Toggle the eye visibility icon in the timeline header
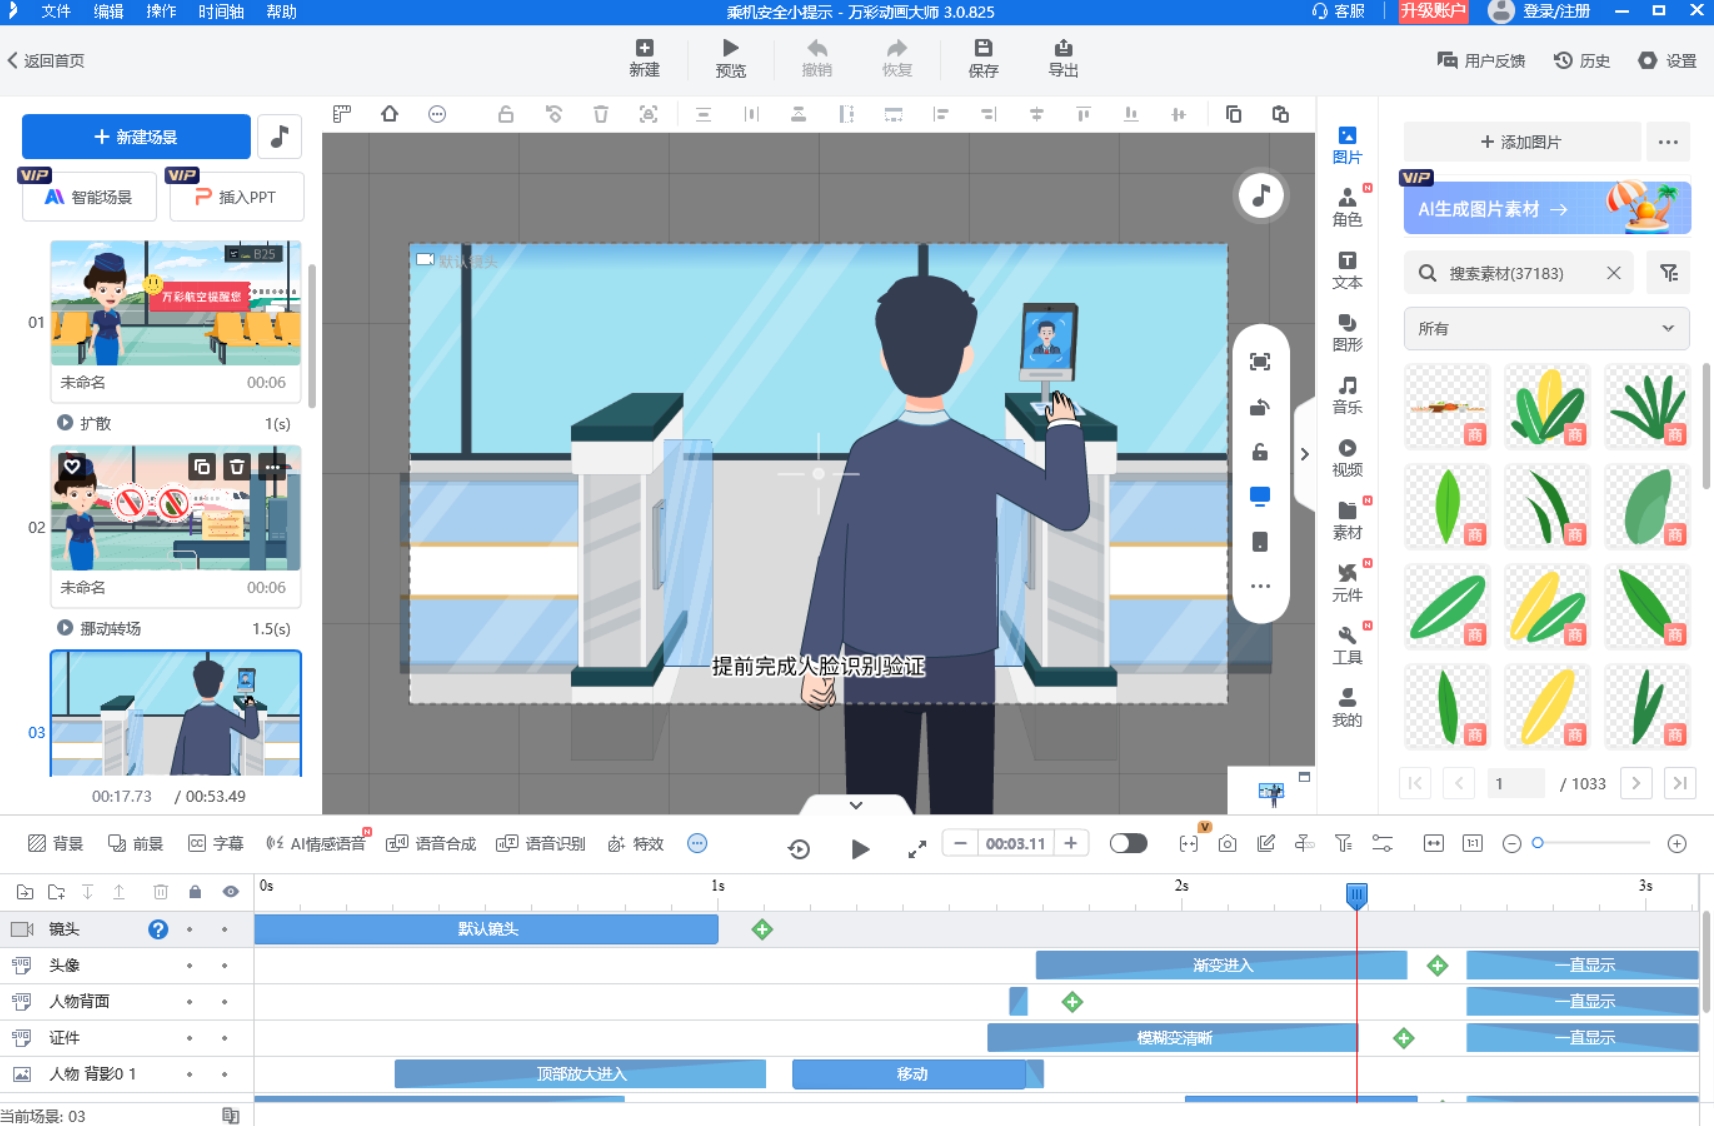This screenshot has height=1126, width=1714. pos(231,891)
